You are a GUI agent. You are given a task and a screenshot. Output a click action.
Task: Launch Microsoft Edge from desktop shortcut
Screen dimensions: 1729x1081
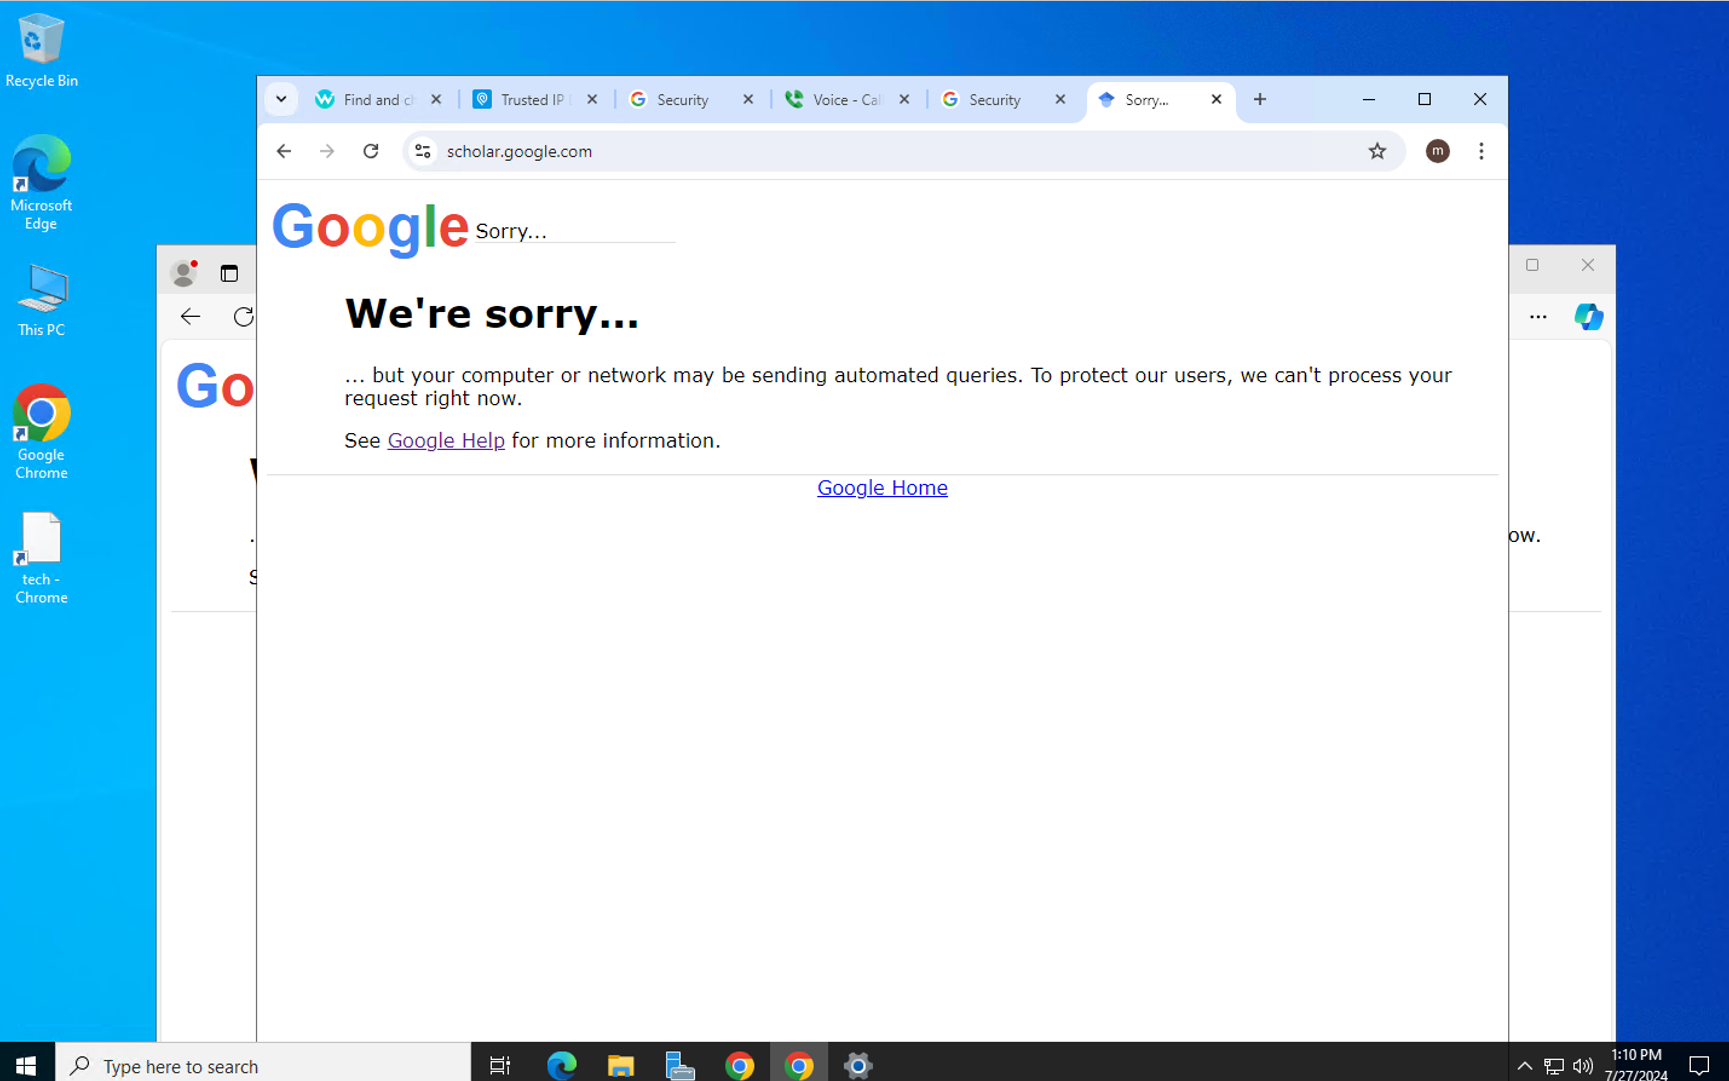point(41,182)
